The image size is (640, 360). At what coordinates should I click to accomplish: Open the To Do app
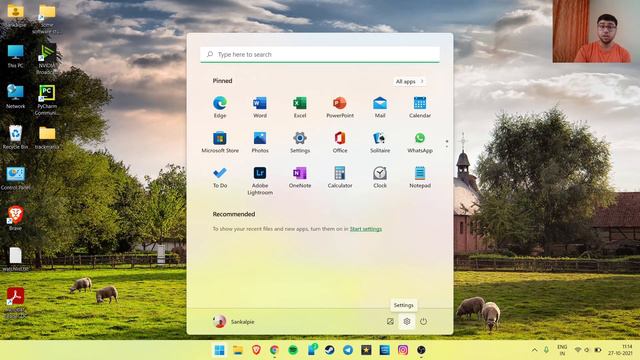[220, 177]
